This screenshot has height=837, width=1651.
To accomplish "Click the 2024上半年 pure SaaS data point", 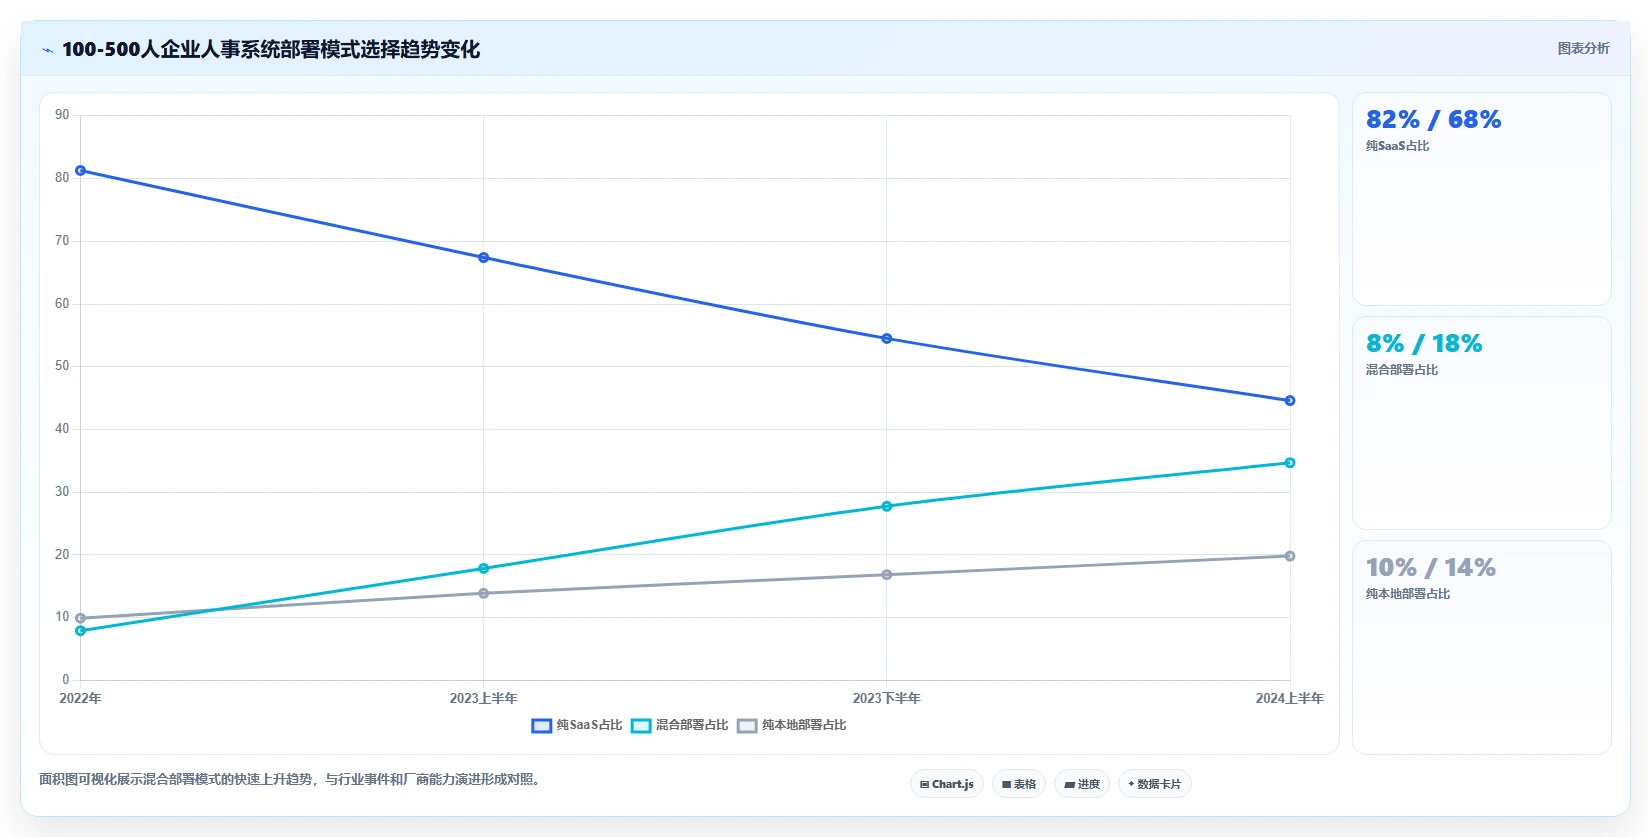I will coord(1290,401).
